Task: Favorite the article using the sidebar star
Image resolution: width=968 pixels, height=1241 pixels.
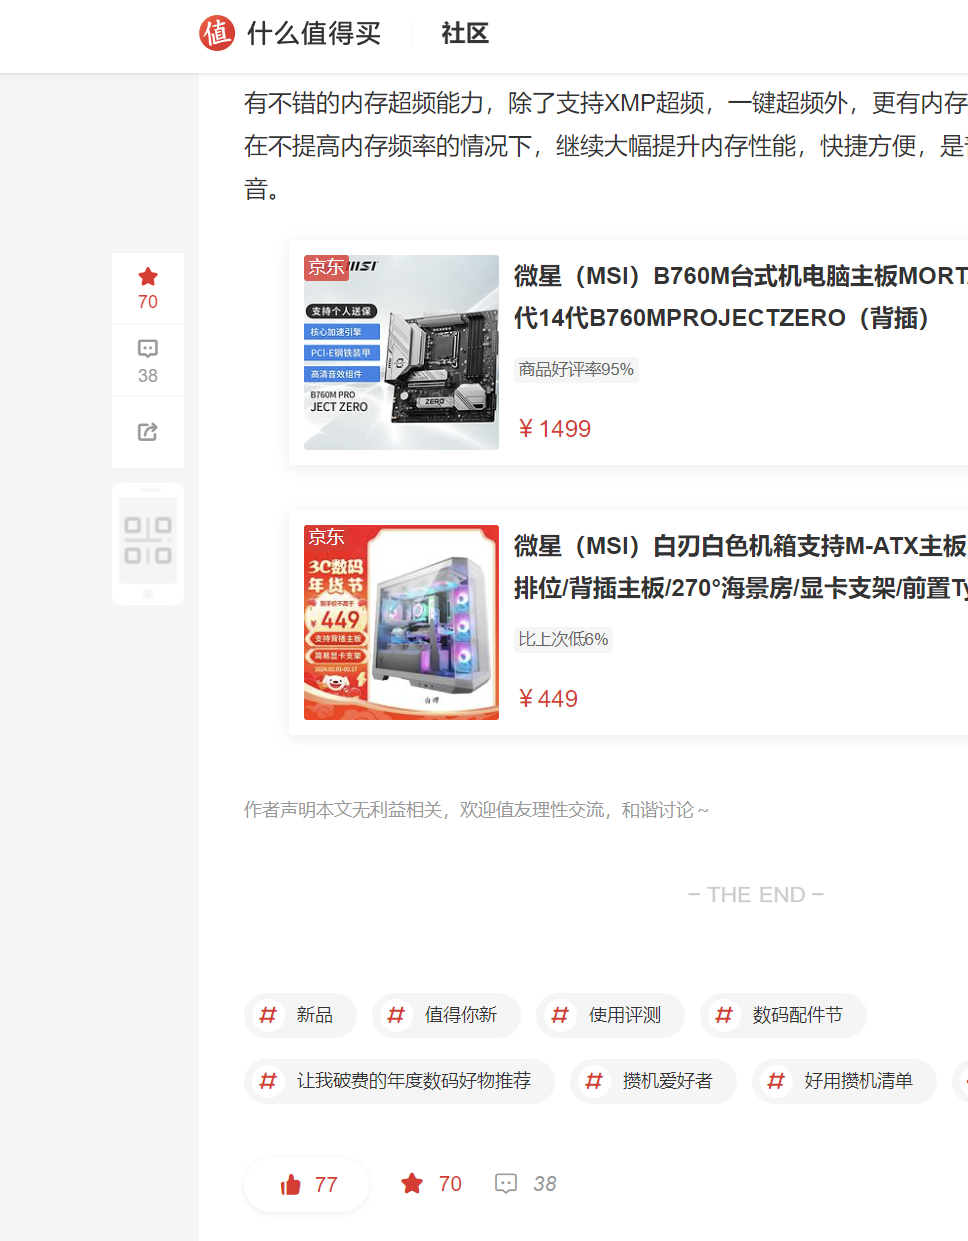Action: tap(148, 276)
